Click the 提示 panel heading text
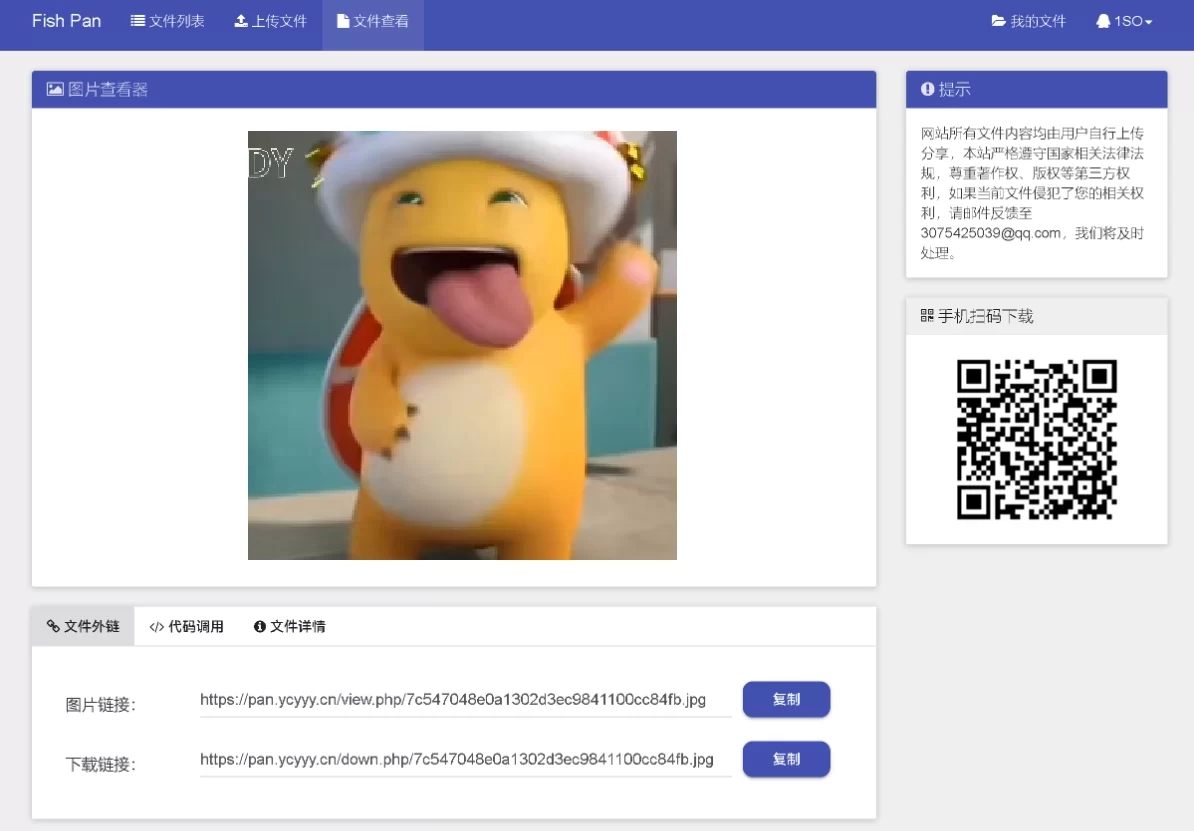 [x=955, y=89]
